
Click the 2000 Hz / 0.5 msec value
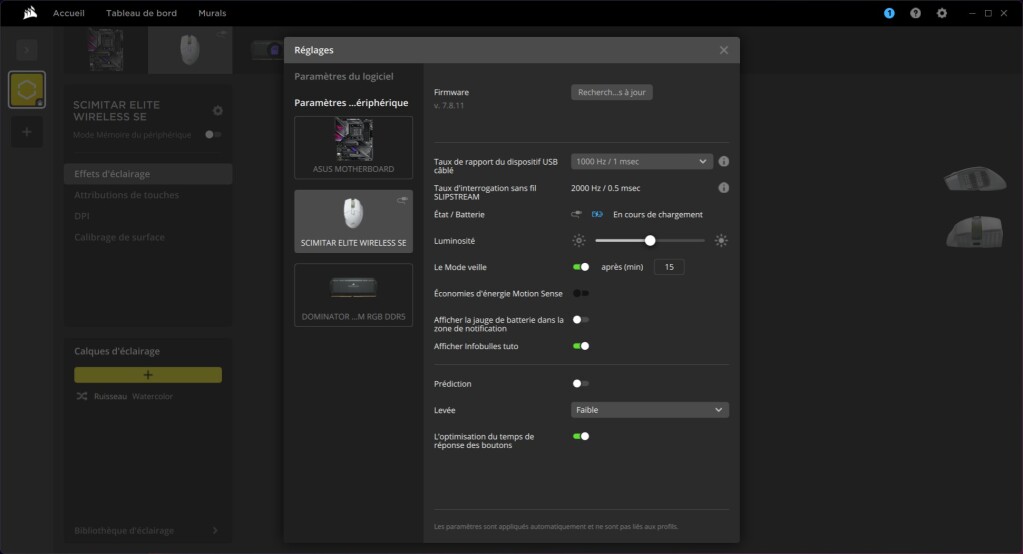605,188
